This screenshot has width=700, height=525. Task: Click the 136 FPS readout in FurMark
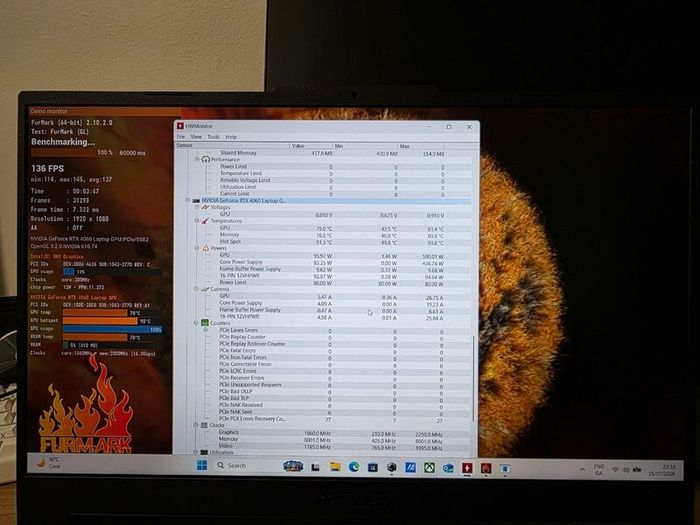point(47,169)
